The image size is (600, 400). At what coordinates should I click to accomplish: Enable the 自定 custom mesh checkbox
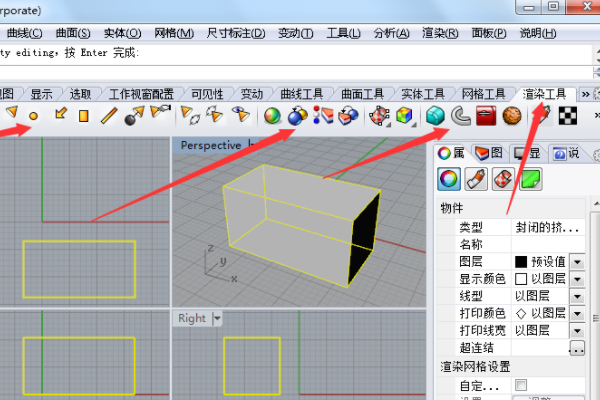[x=521, y=384]
